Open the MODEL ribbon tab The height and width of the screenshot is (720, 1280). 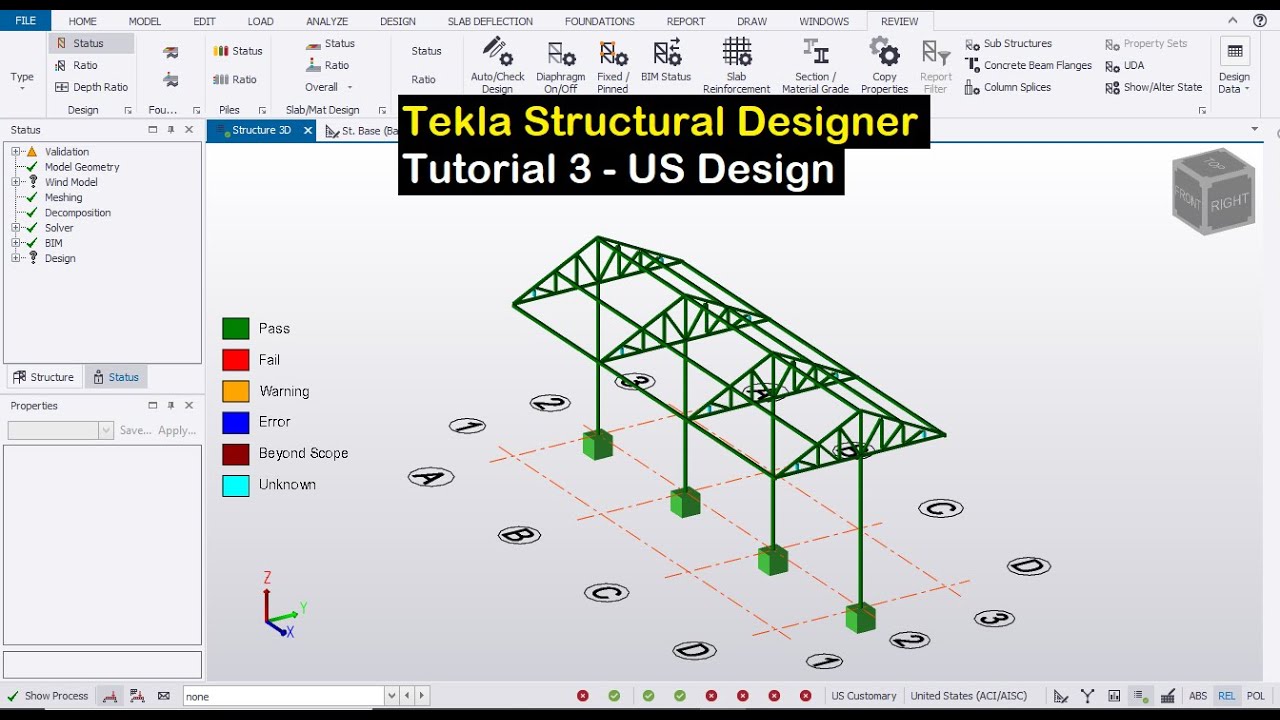tap(145, 21)
